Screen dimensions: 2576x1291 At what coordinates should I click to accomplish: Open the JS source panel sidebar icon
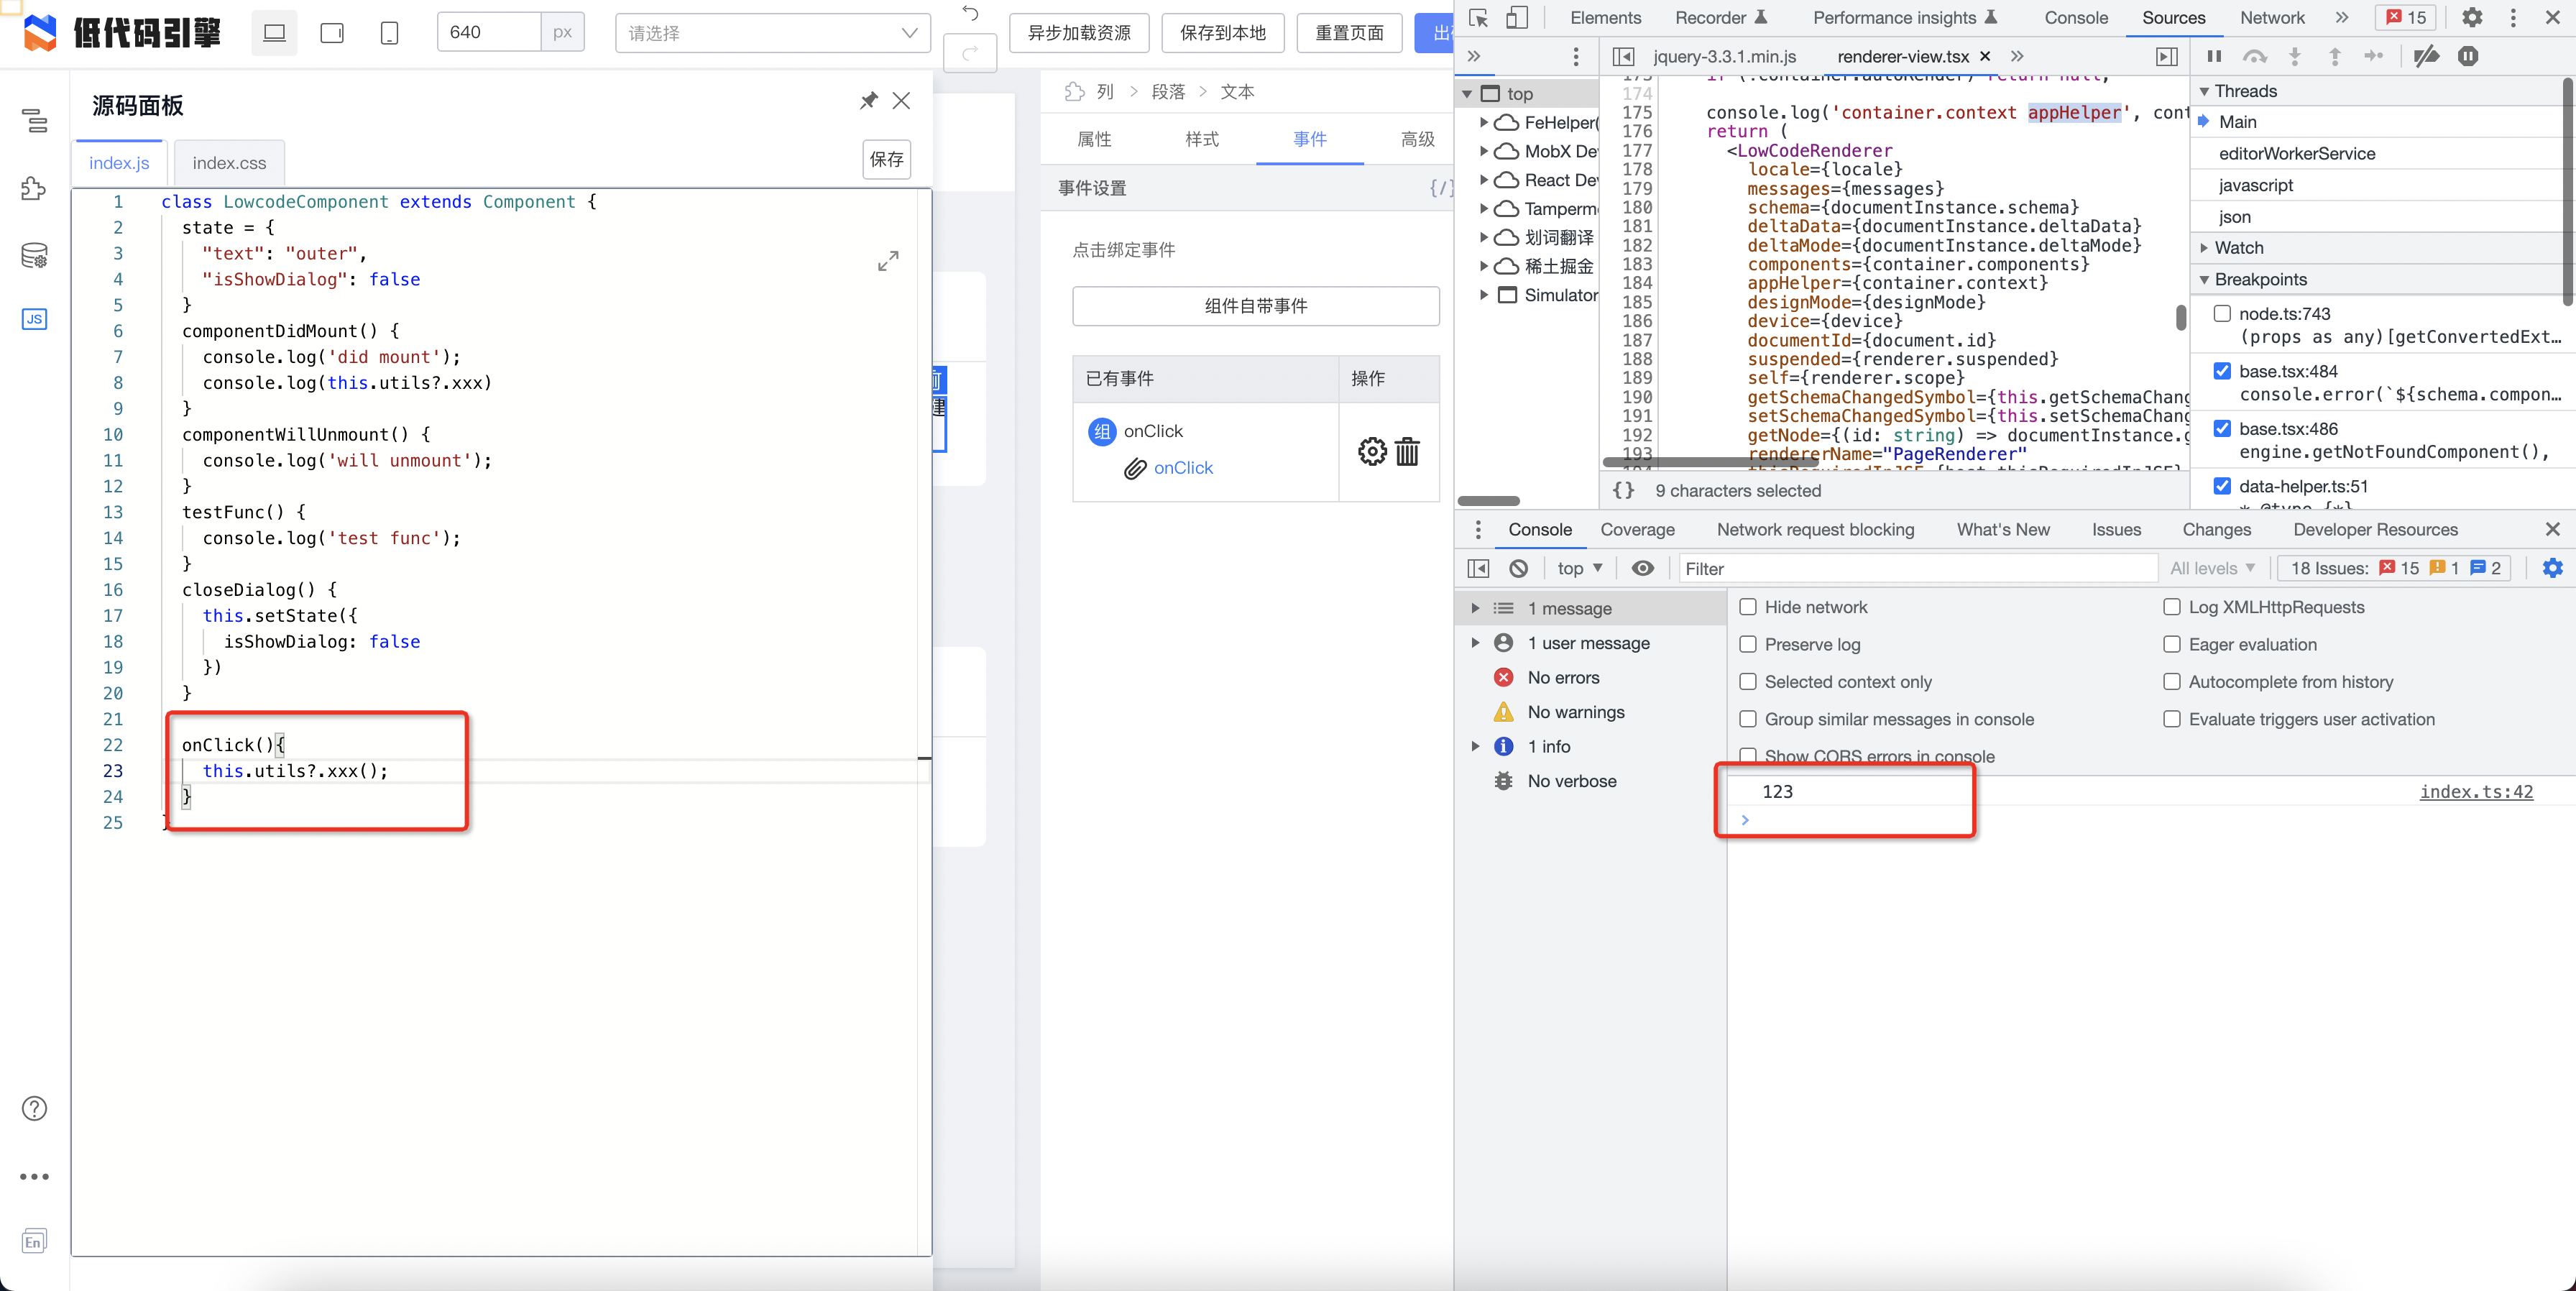34,319
